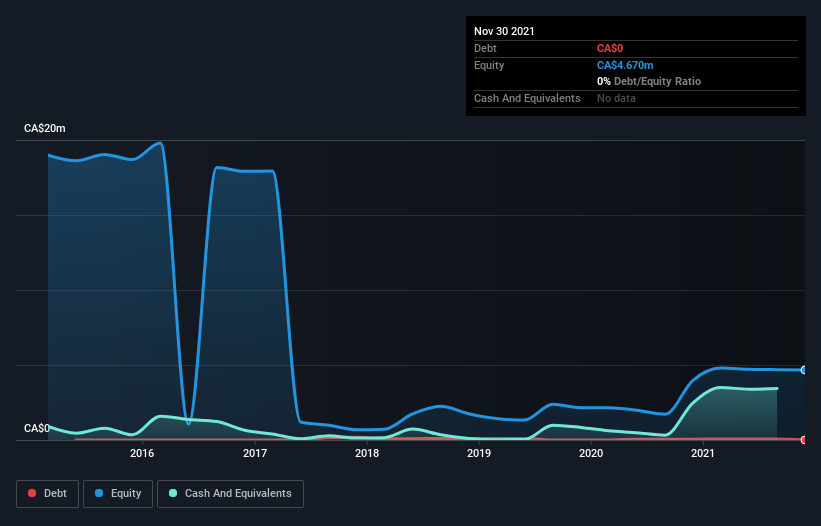Click the No data cash value

616,98
